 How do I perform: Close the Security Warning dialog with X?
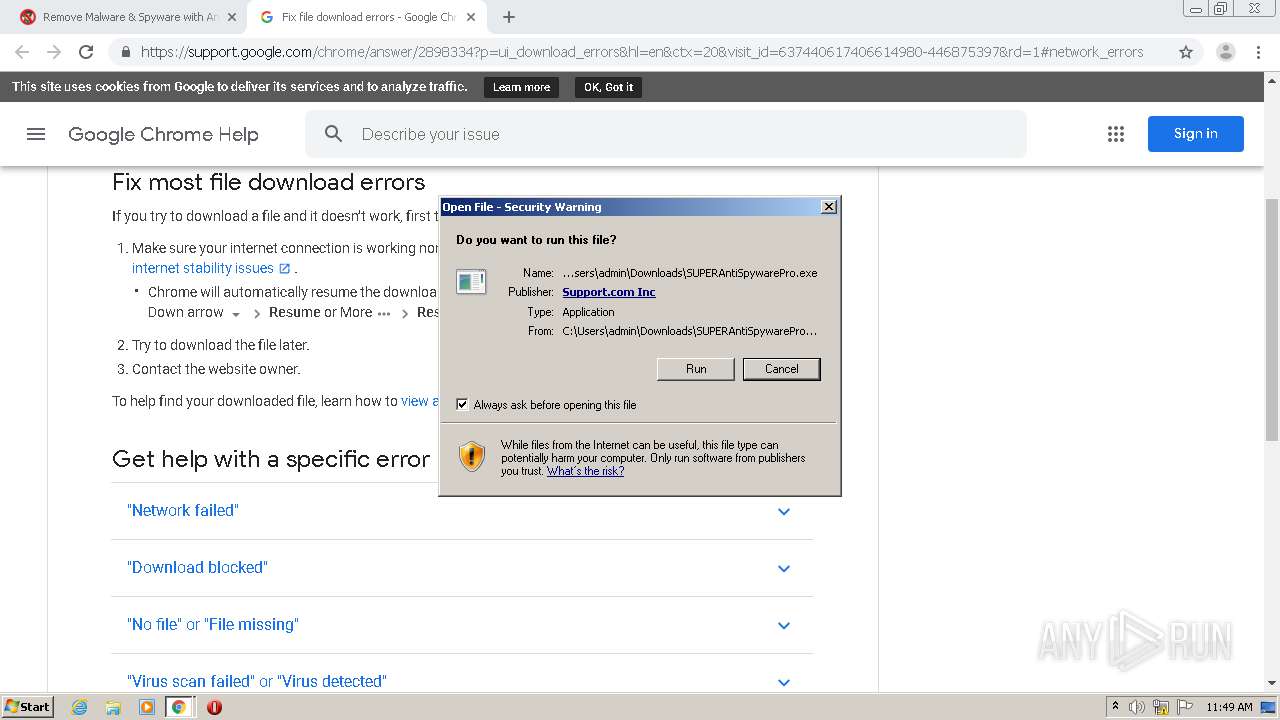pos(828,206)
